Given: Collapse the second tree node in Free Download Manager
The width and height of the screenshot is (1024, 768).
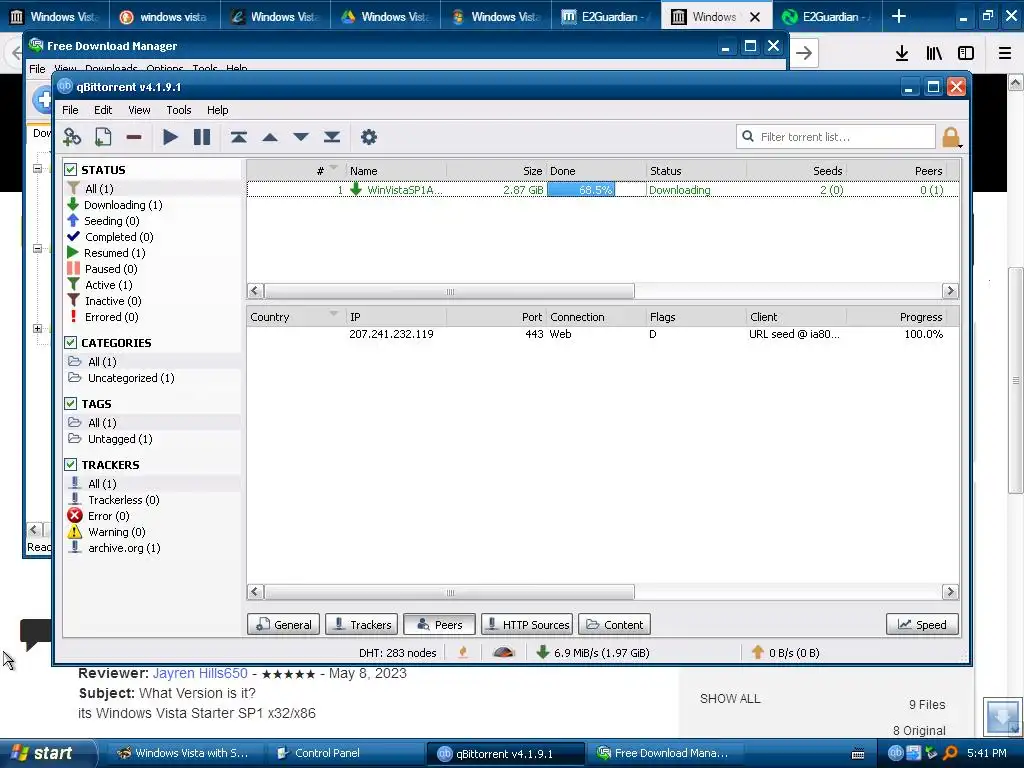Looking at the screenshot, I should 37,249.
